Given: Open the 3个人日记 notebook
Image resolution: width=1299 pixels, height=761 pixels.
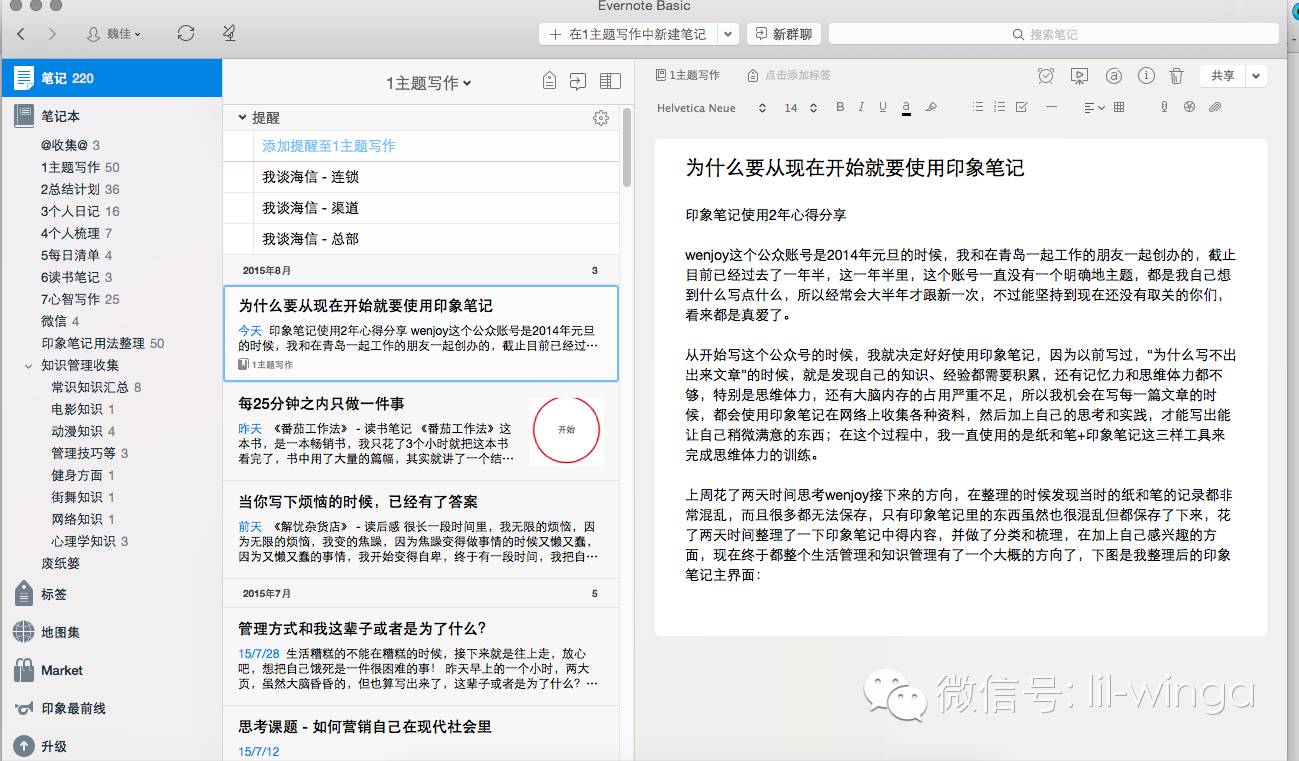Looking at the screenshot, I should [80, 211].
